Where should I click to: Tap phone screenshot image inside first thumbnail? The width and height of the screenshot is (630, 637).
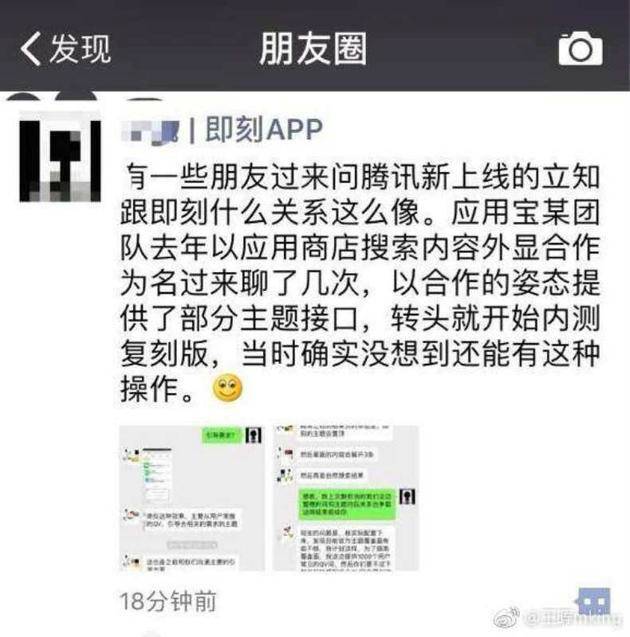point(157,476)
